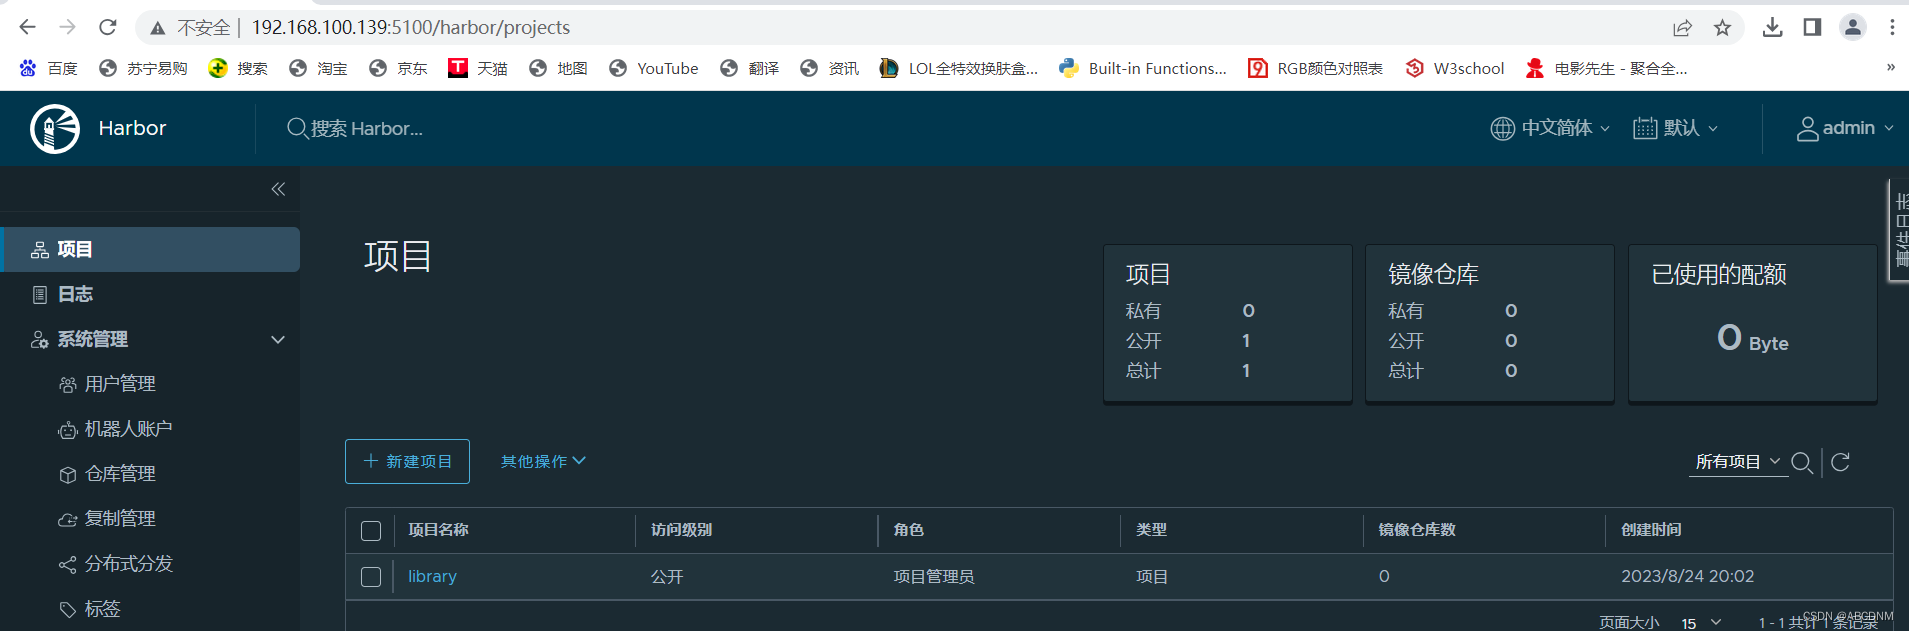Click the search magnifier icon in header
This screenshot has width=1909, height=631.
pyautogui.click(x=297, y=128)
